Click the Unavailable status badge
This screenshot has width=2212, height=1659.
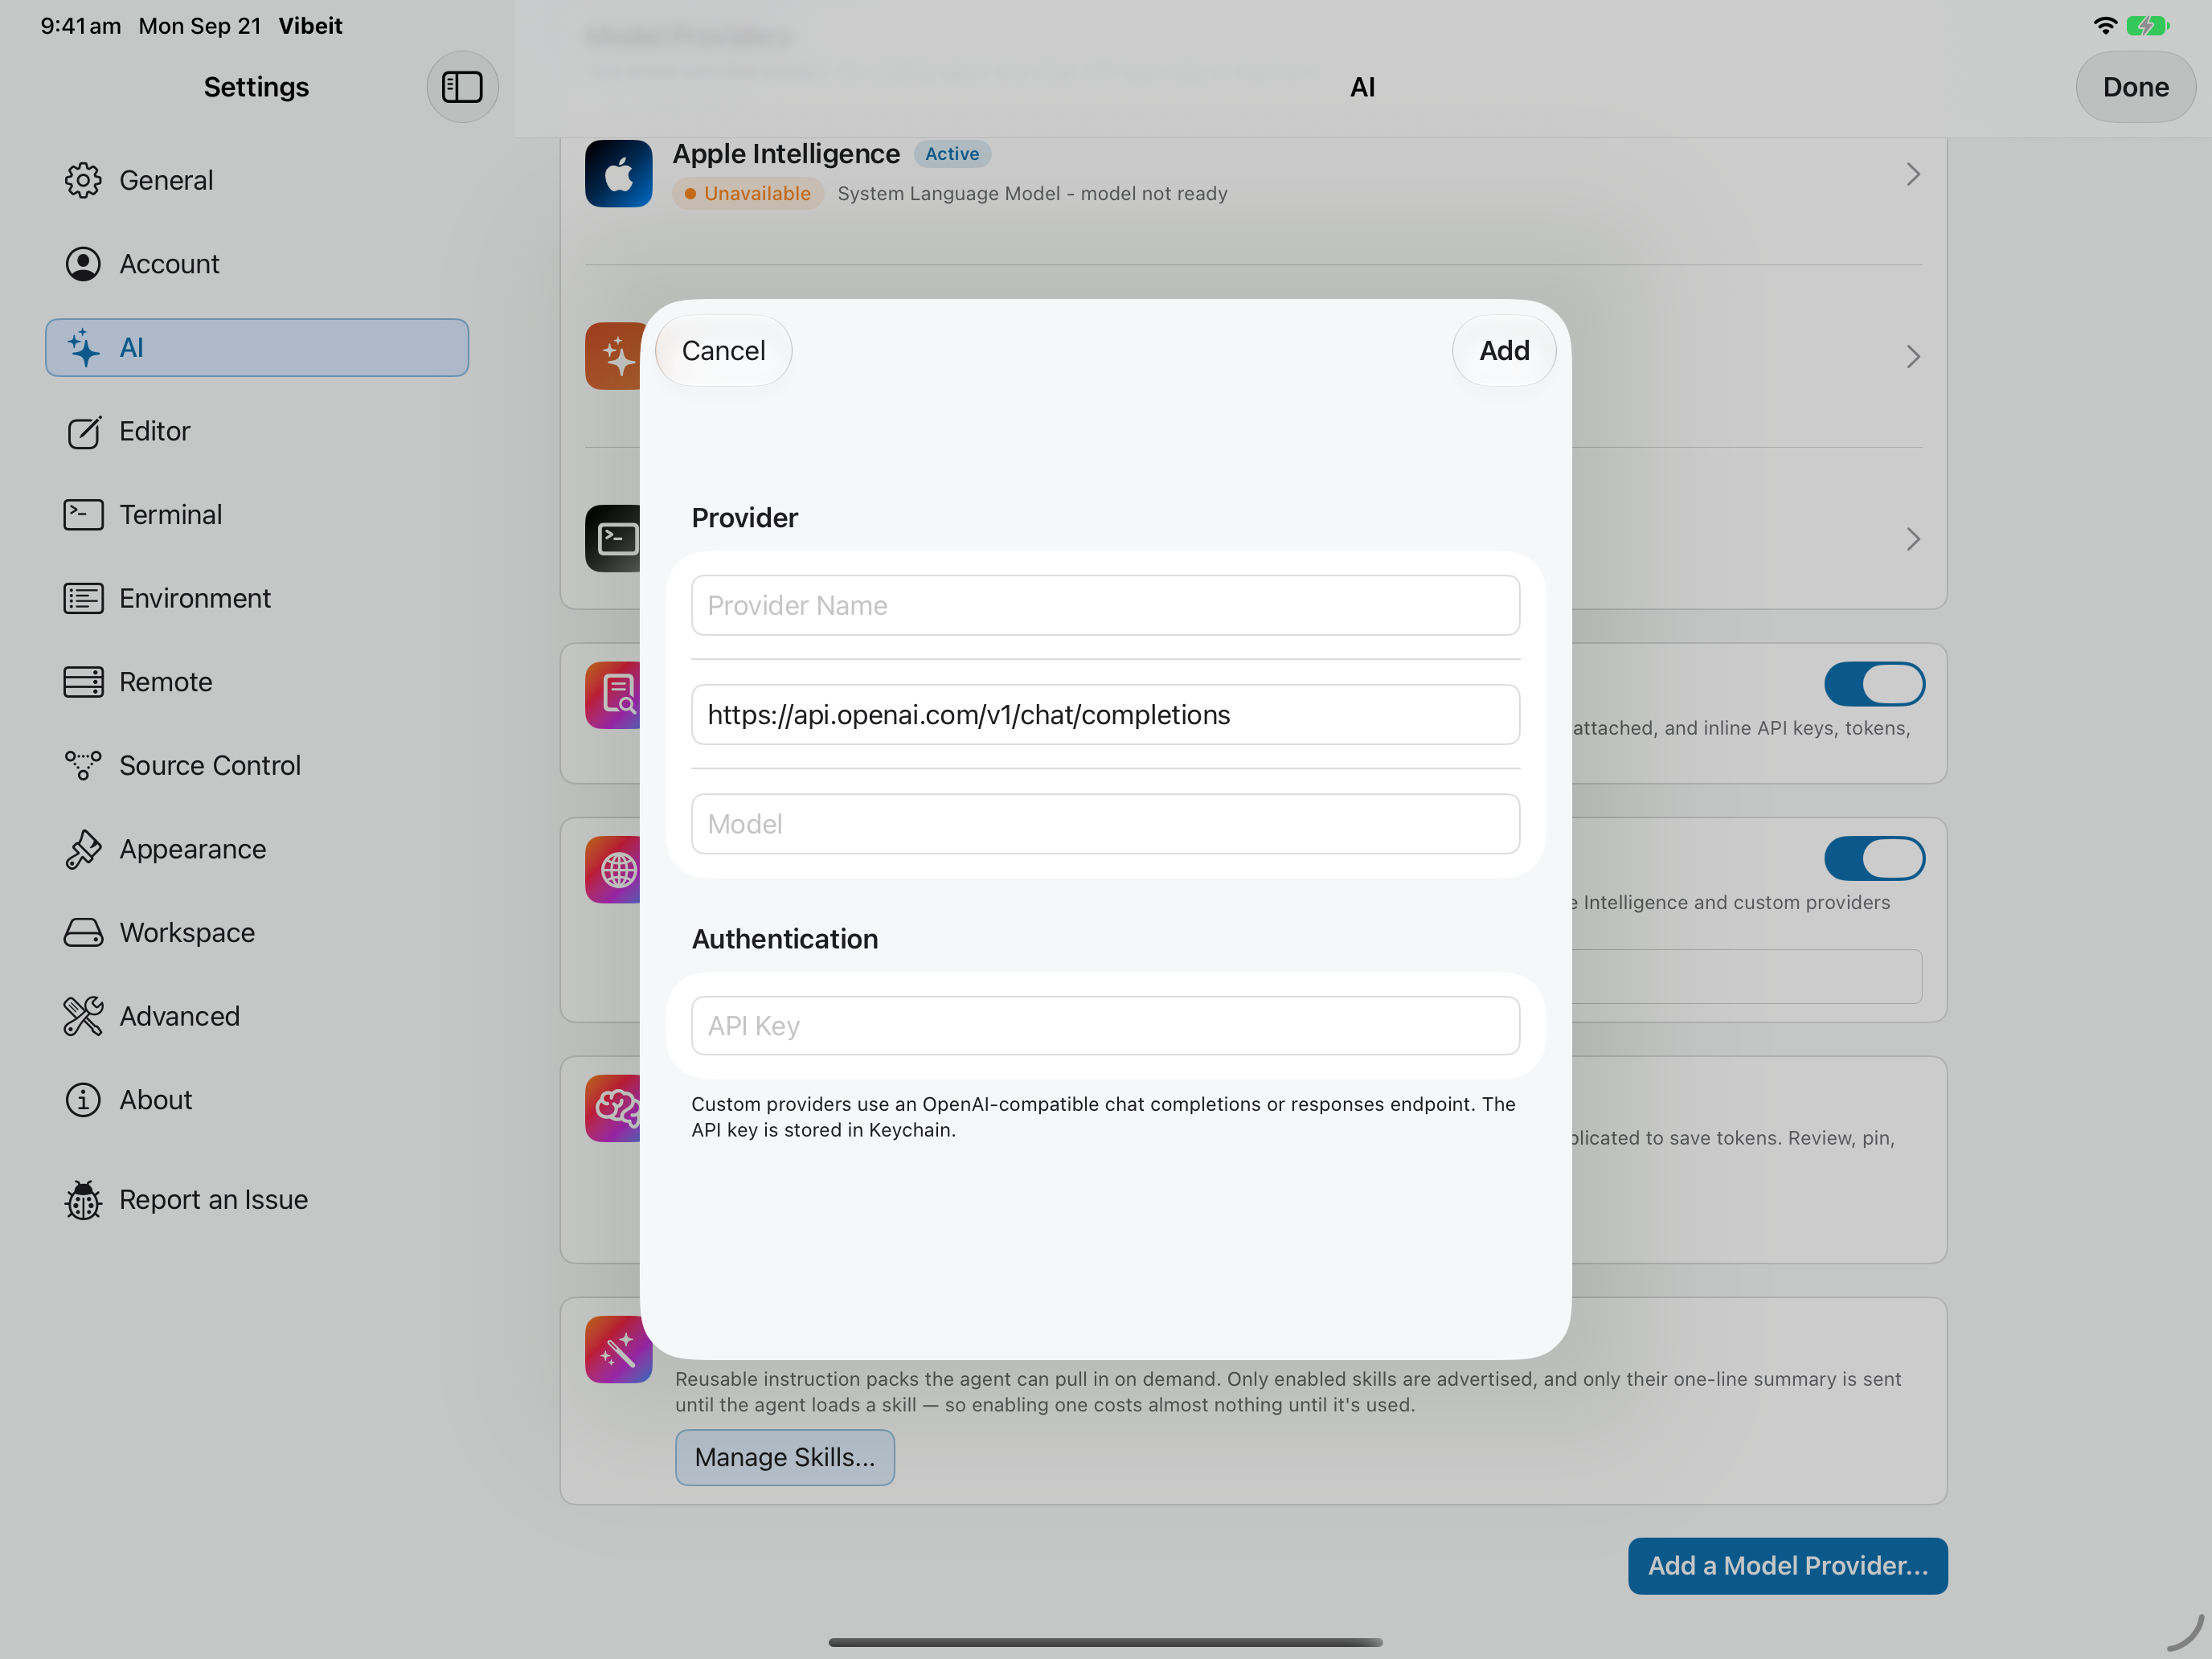pyautogui.click(x=747, y=194)
